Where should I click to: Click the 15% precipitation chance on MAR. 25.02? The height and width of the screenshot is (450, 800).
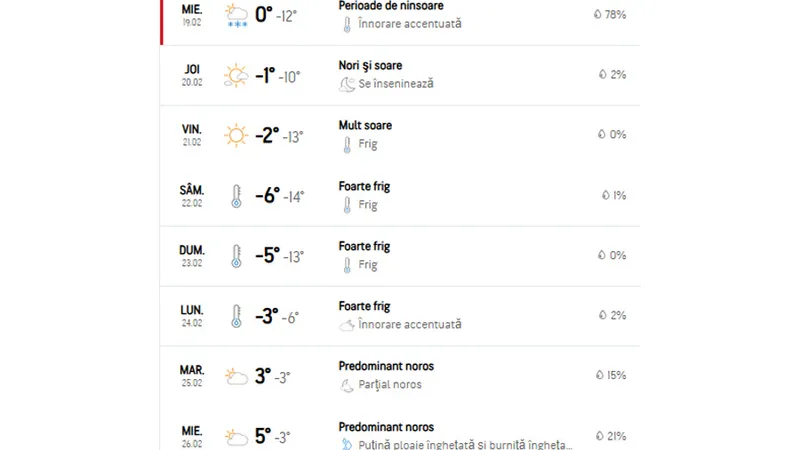[x=616, y=375]
